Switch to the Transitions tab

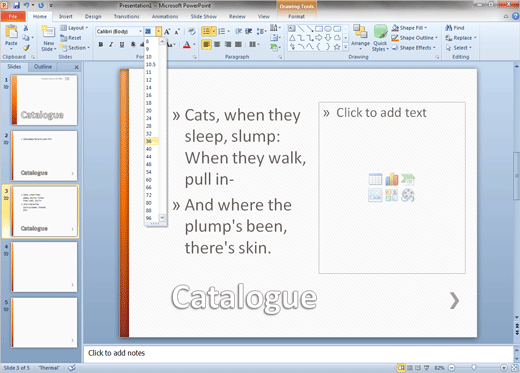point(127,16)
